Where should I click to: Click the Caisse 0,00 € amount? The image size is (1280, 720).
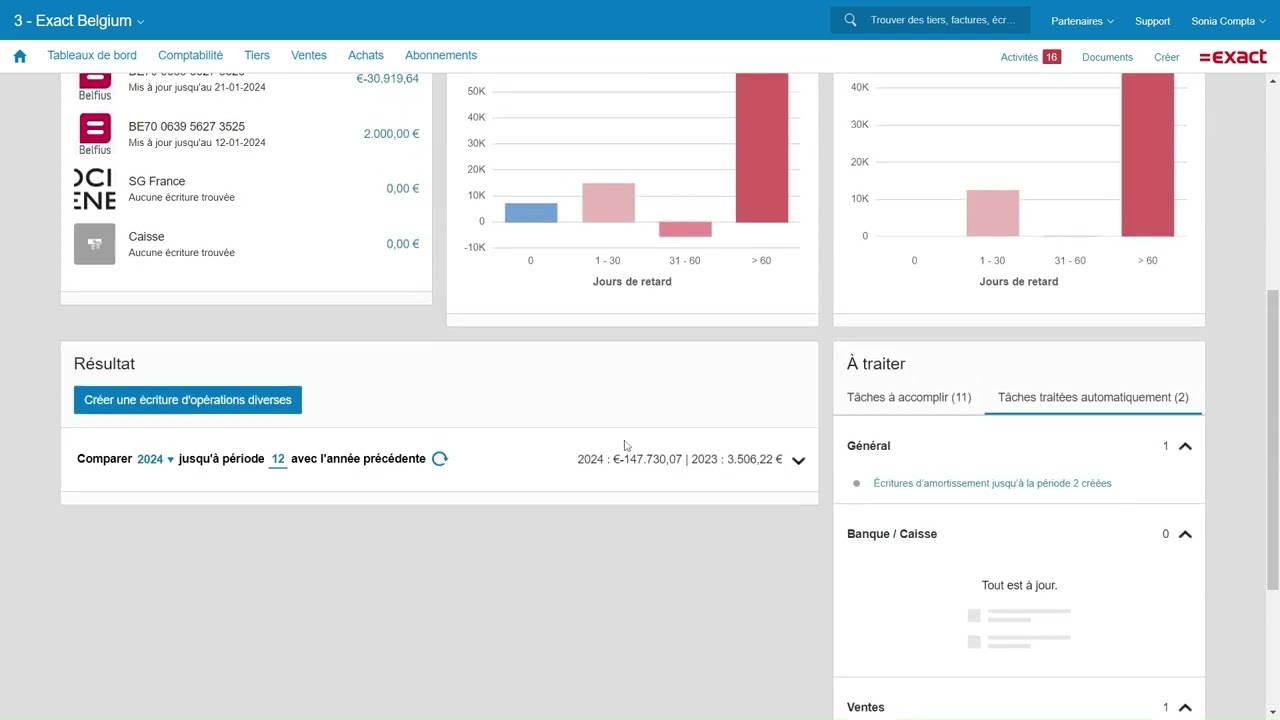coord(403,244)
